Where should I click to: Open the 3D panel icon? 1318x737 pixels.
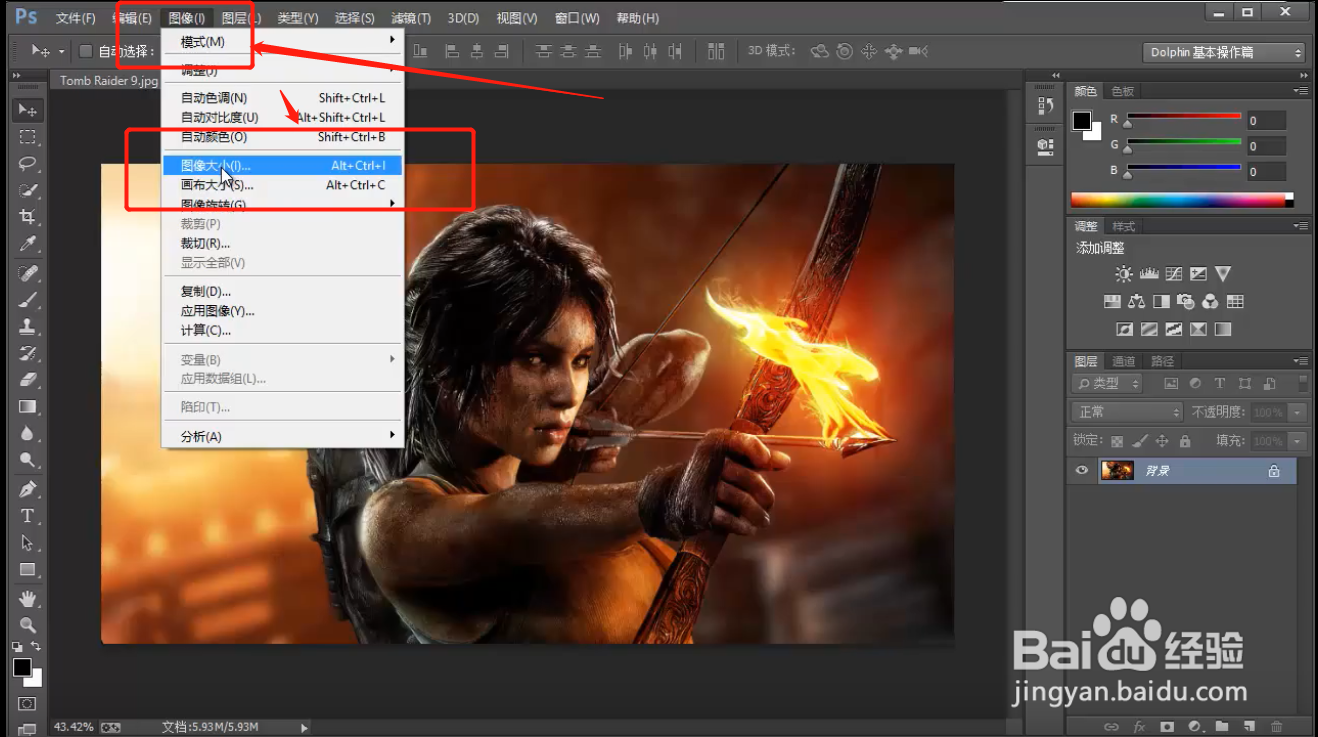pyautogui.click(x=1045, y=146)
